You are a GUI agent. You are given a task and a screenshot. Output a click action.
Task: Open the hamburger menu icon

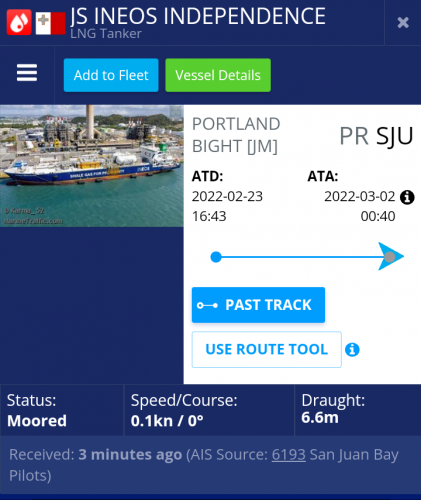click(27, 73)
